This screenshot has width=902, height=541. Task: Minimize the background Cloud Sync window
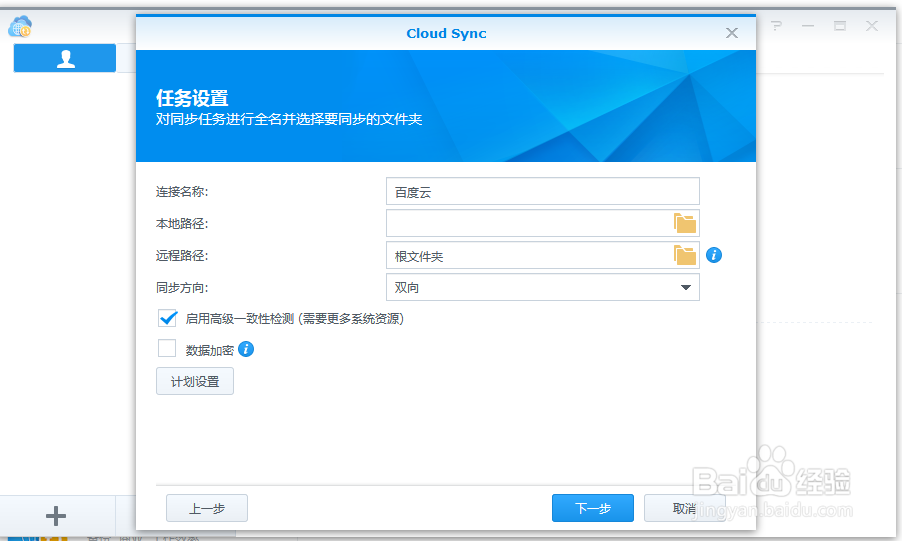808,26
